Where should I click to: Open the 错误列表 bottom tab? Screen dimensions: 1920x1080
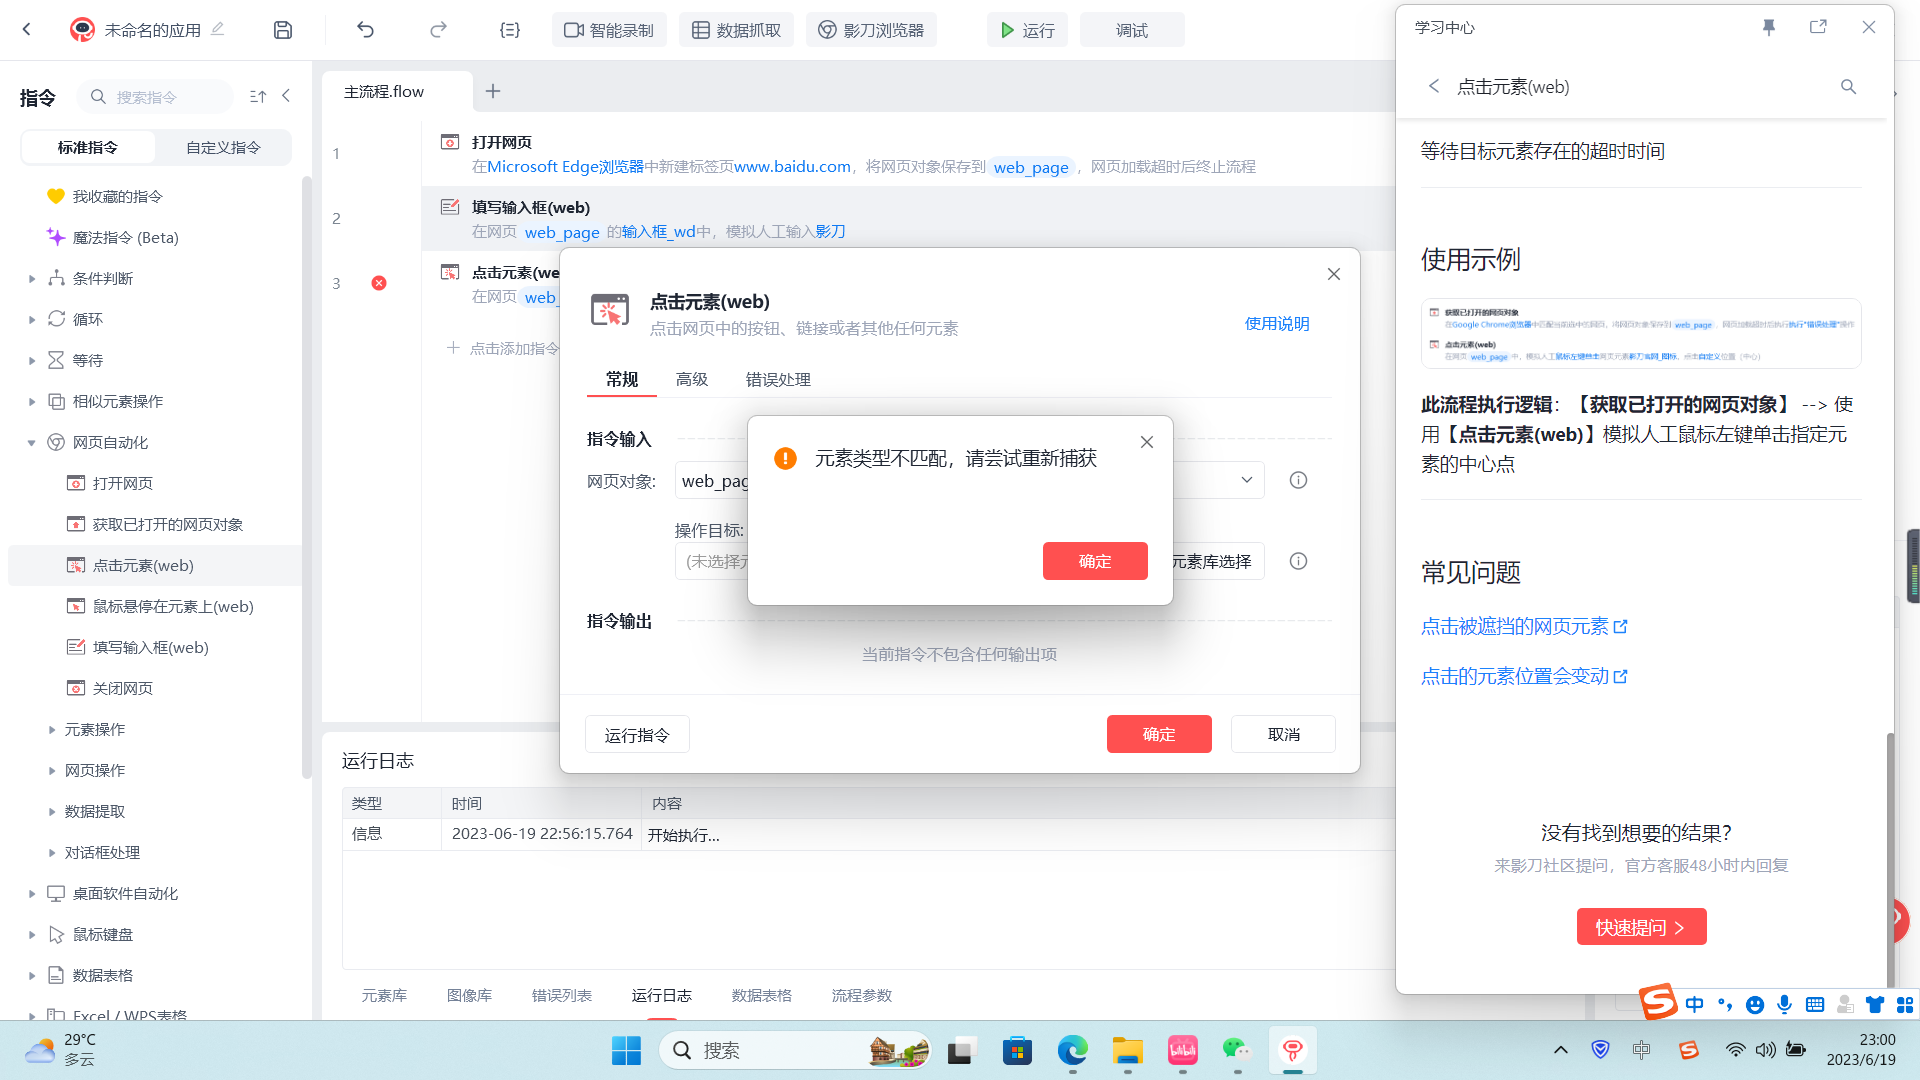point(561,995)
